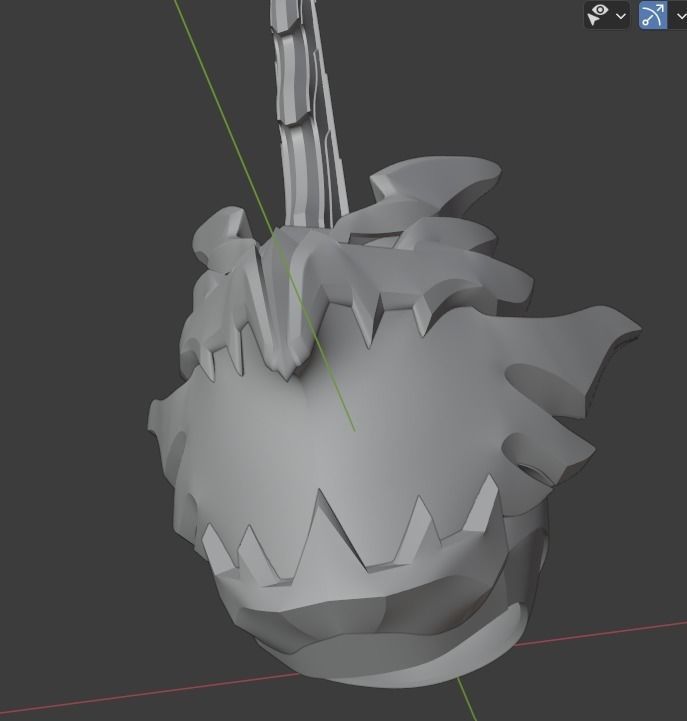Screen dimensions: 687x721
Task: Open the gizmos dropdown arrow
Action: tap(680, 16)
